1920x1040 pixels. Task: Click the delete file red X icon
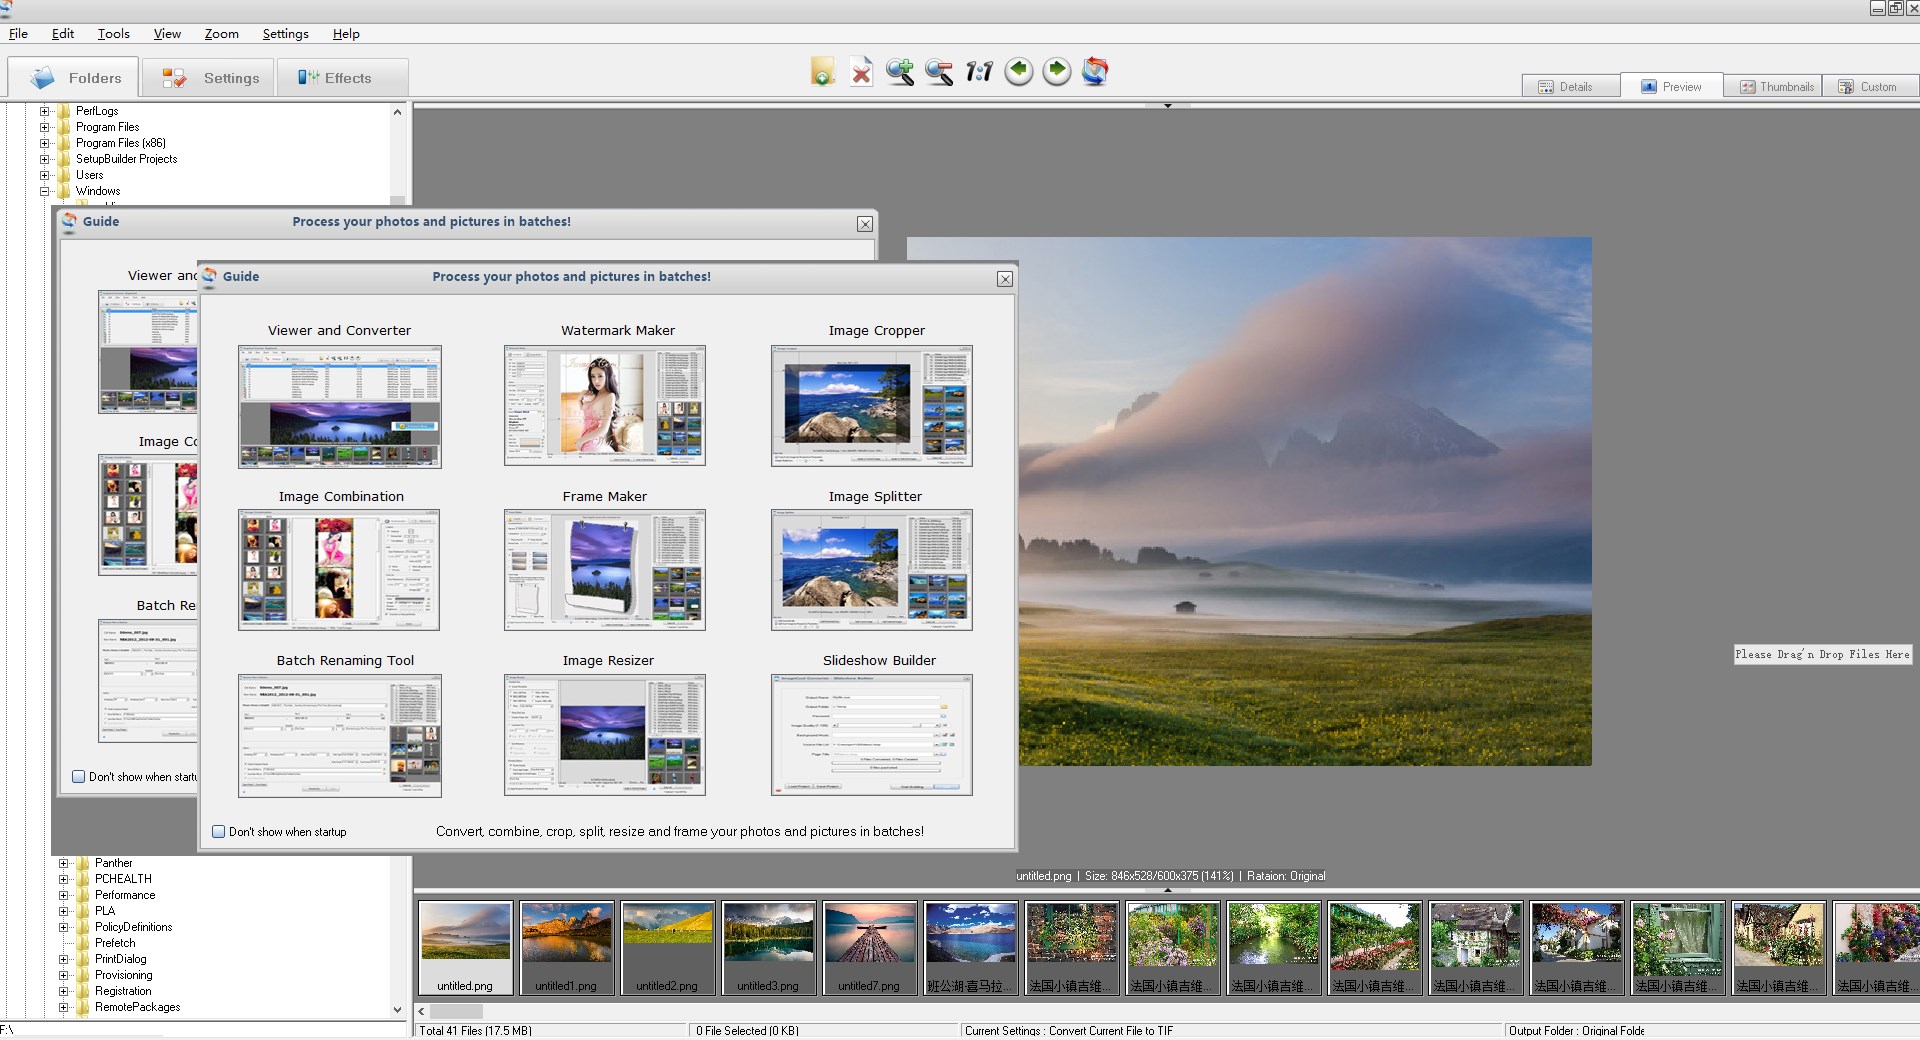[861, 72]
